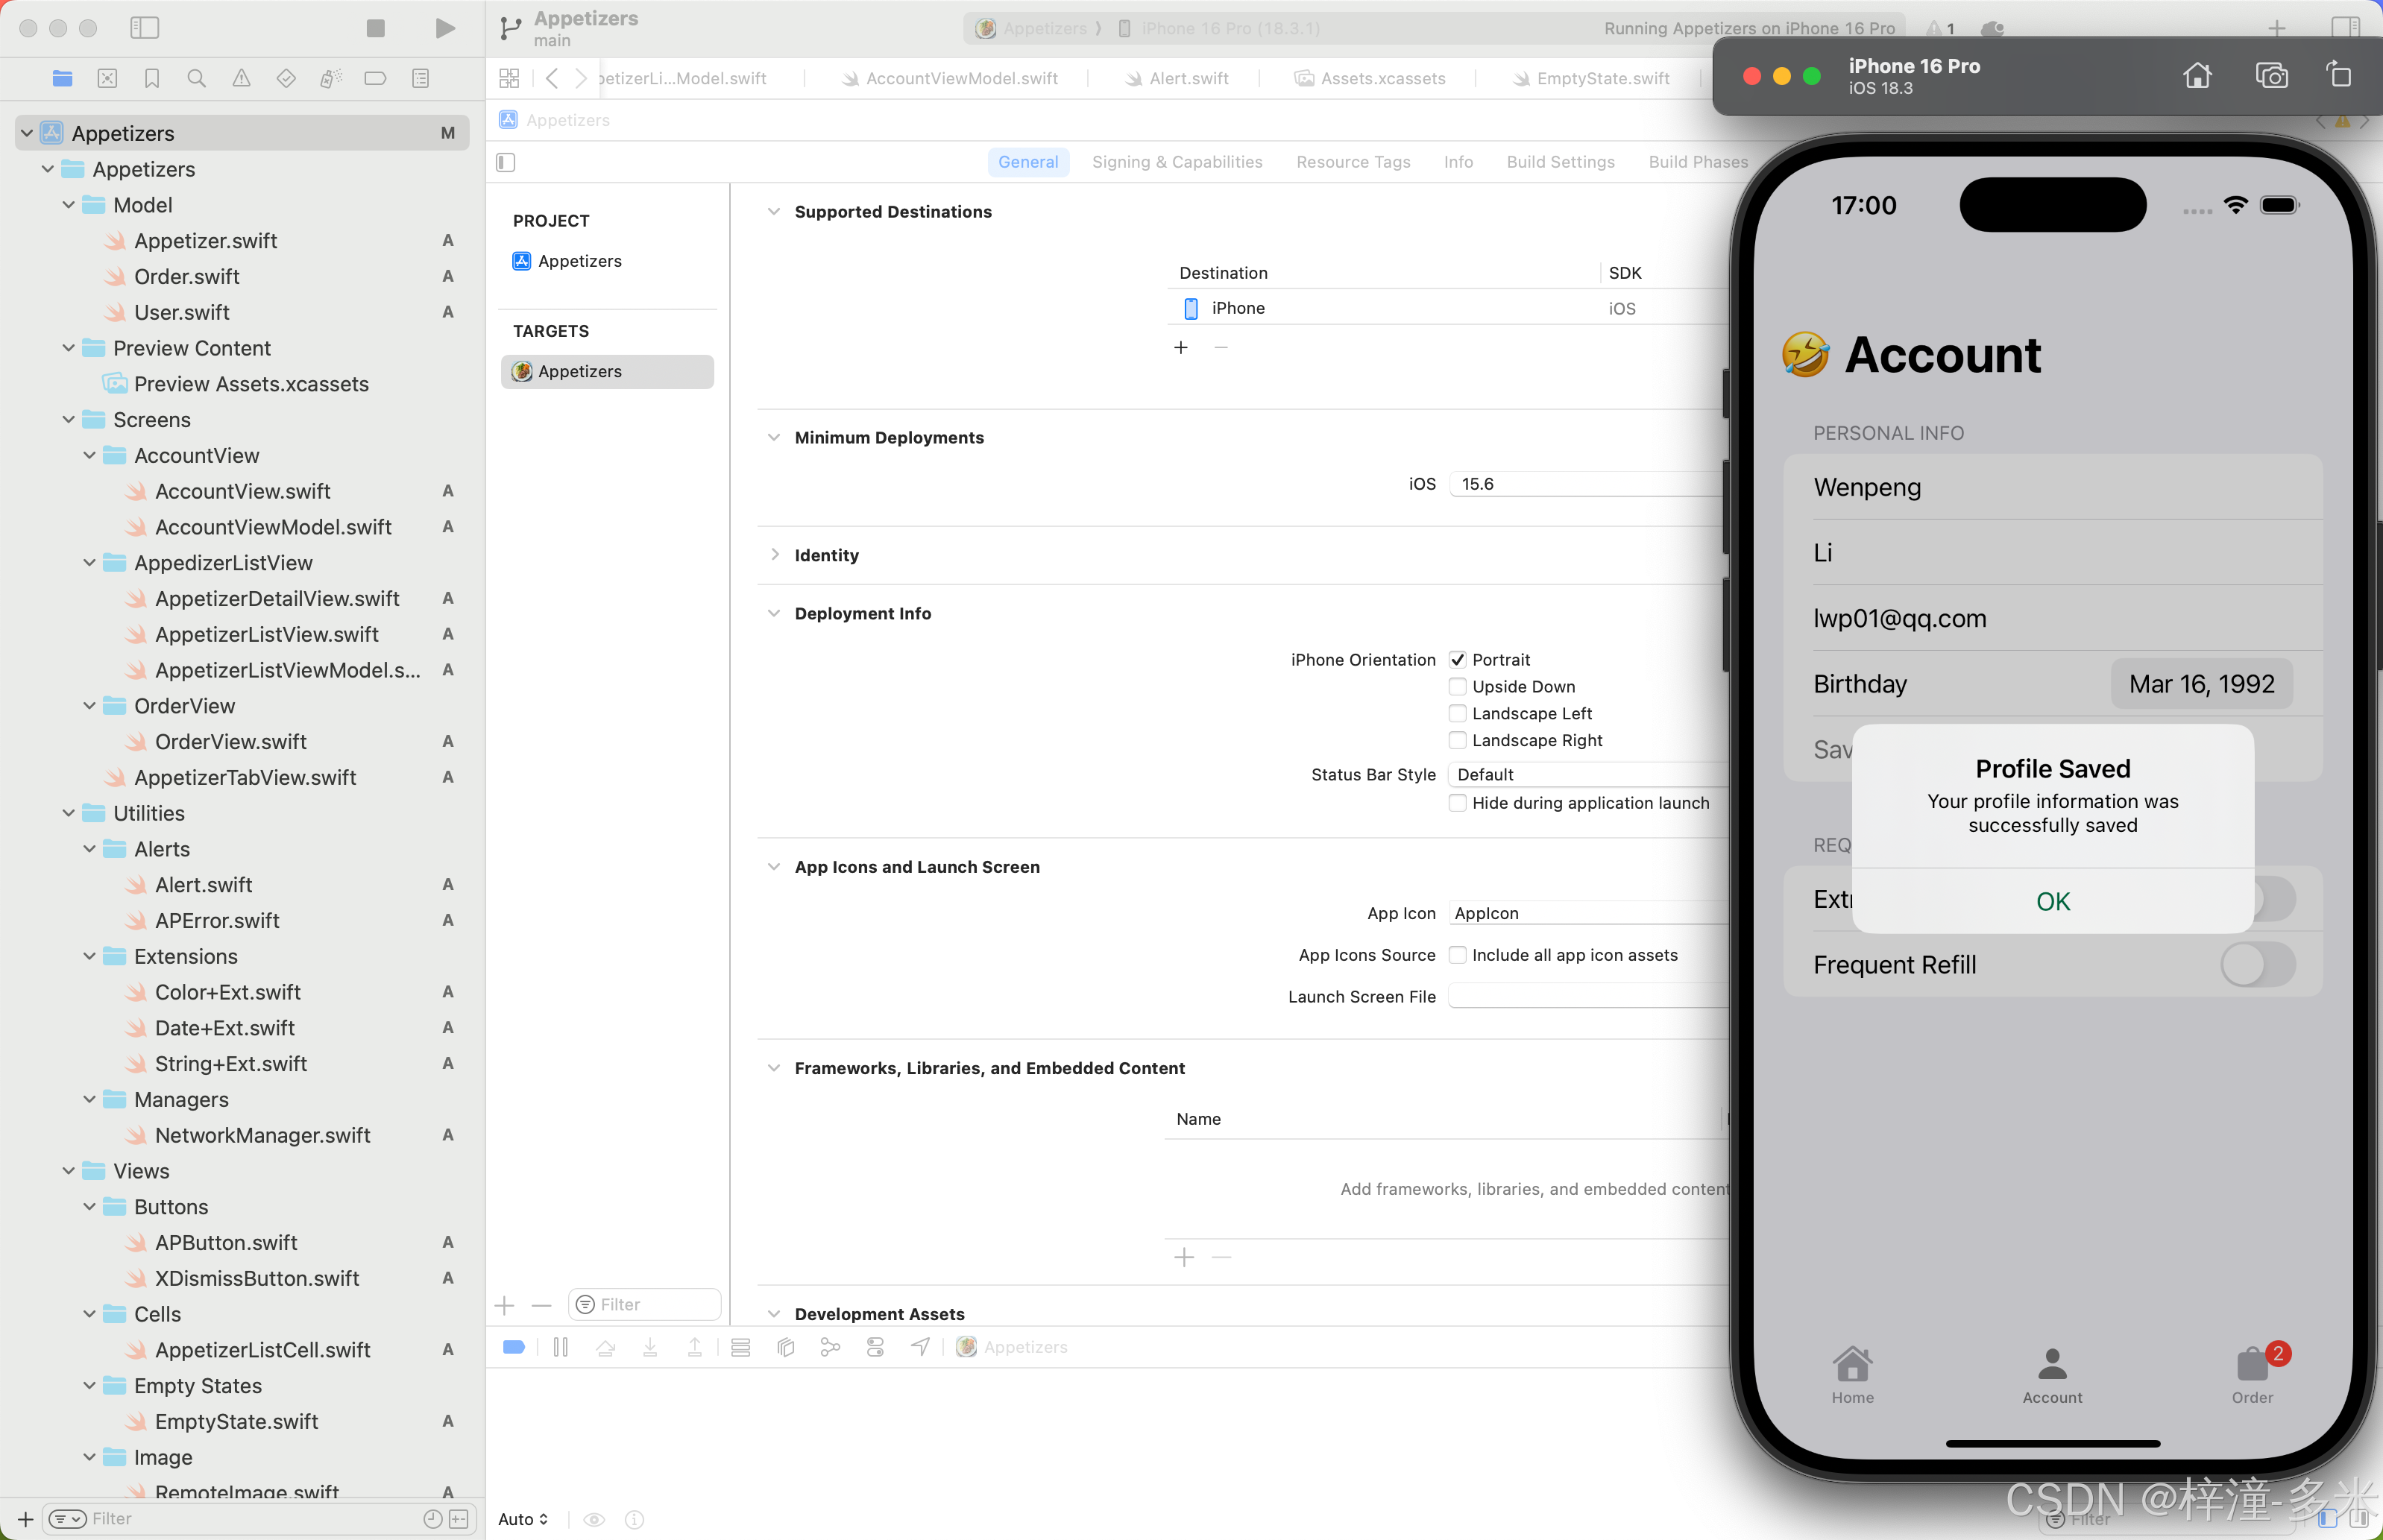Collapse the Screens folder in navigator
Screen dimensions: 2383x1540
click(x=68, y=420)
